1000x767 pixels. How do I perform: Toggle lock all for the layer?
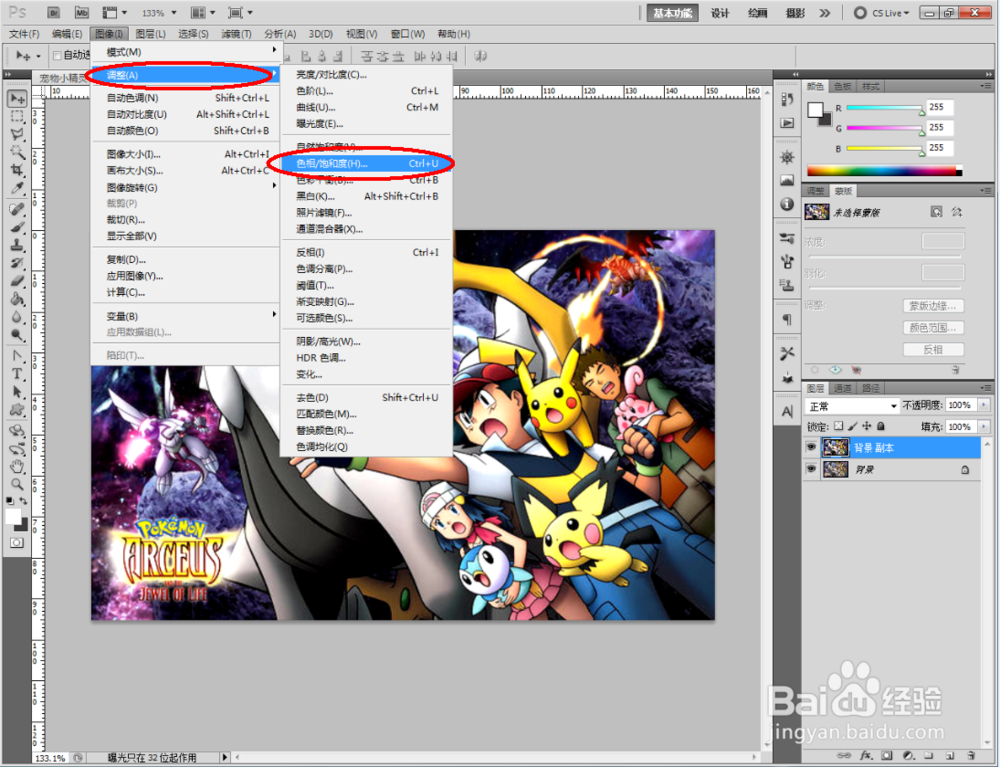coord(881,426)
